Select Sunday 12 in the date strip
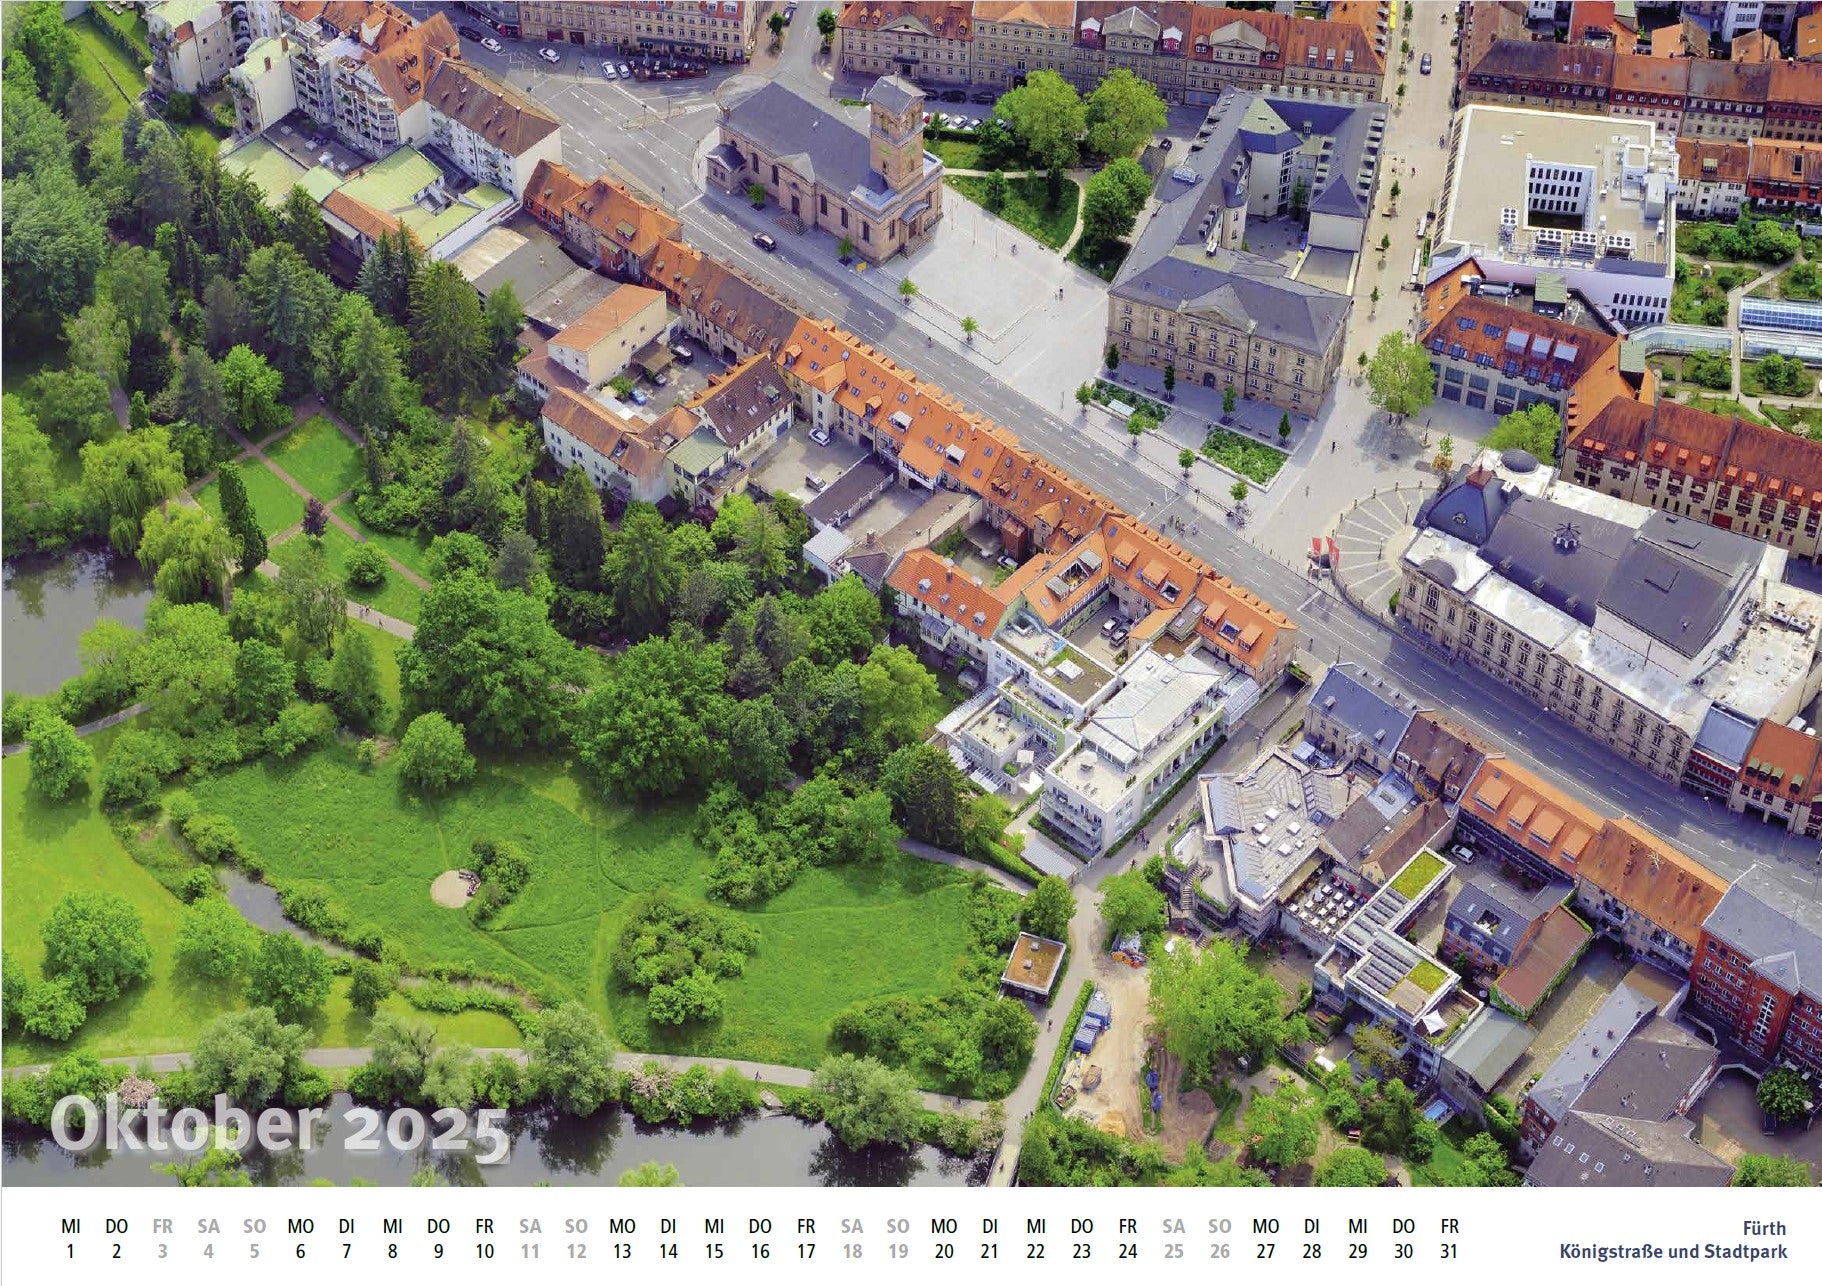 pyautogui.click(x=576, y=1239)
